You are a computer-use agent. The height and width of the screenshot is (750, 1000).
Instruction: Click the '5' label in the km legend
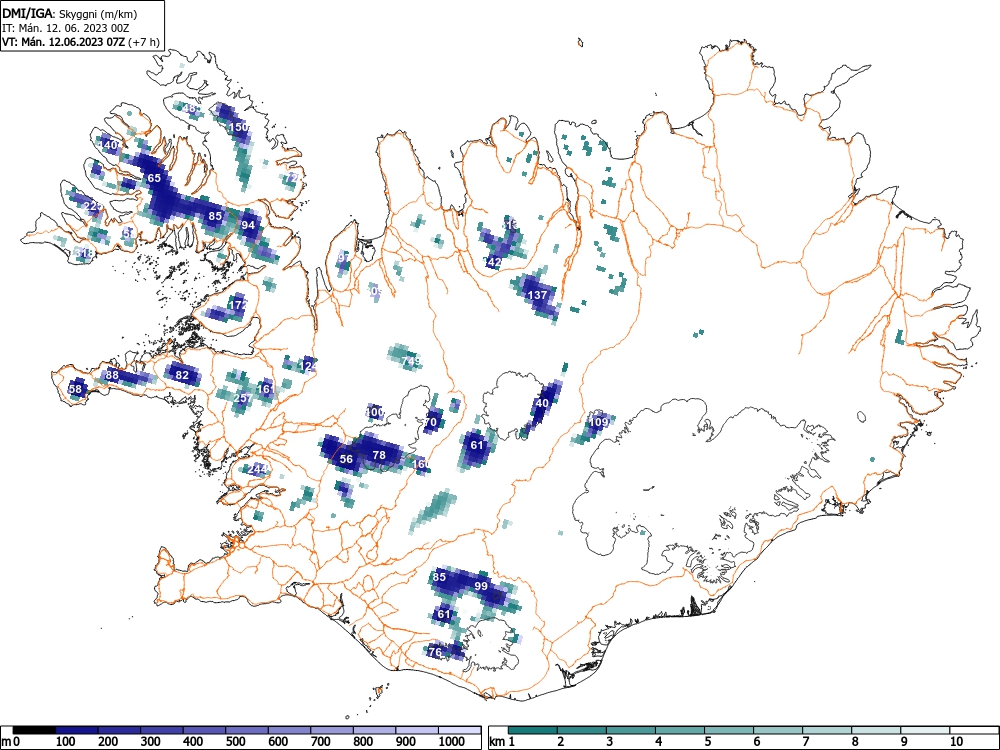tap(708, 741)
